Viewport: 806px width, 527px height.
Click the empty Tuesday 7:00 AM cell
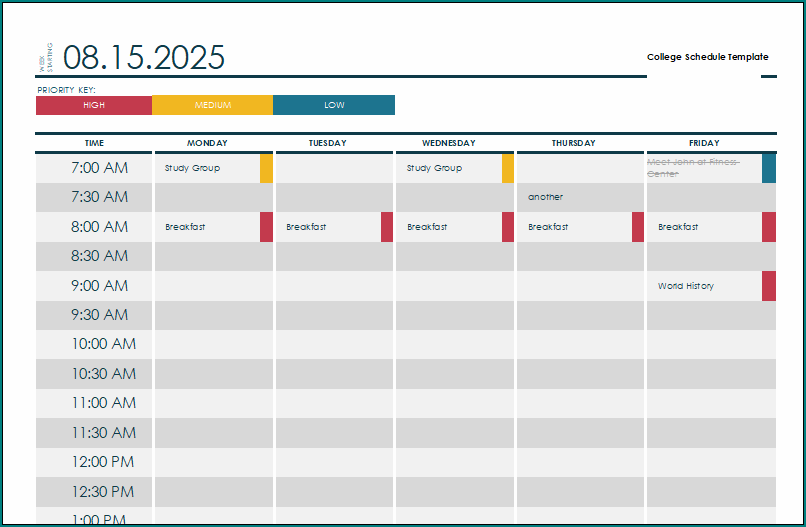pyautogui.click(x=334, y=168)
